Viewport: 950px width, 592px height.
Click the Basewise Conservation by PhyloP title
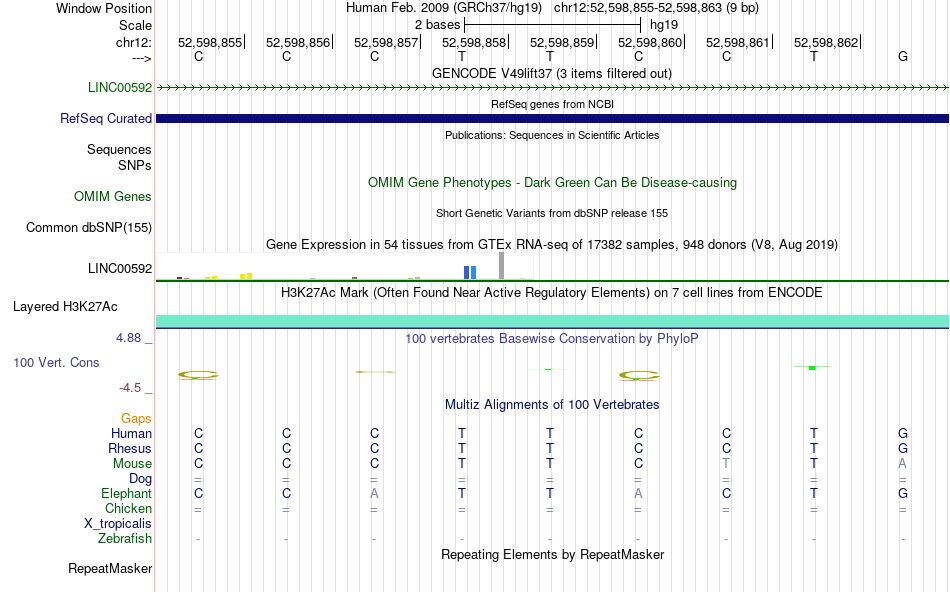tap(552, 339)
